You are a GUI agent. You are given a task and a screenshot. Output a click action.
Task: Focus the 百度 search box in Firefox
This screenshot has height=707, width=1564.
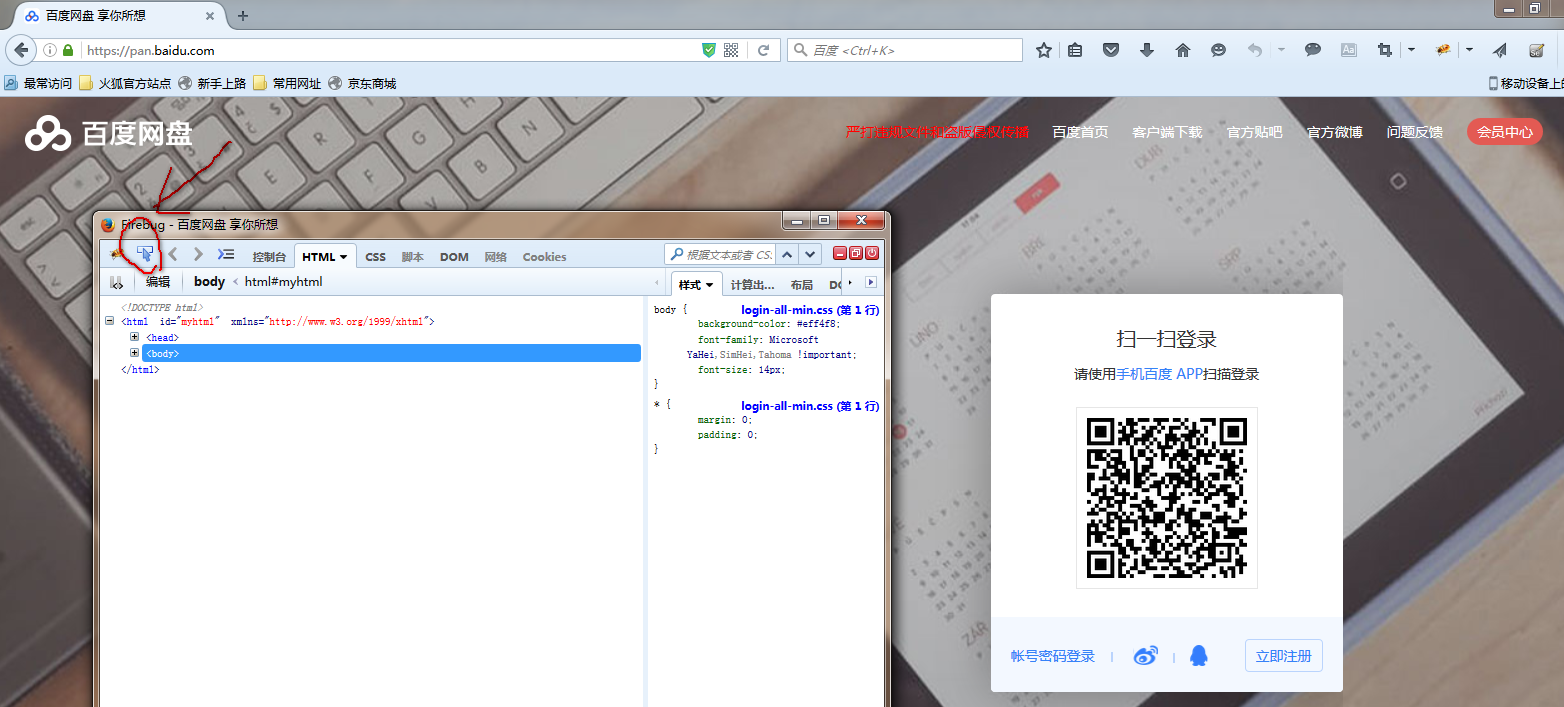pos(905,50)
